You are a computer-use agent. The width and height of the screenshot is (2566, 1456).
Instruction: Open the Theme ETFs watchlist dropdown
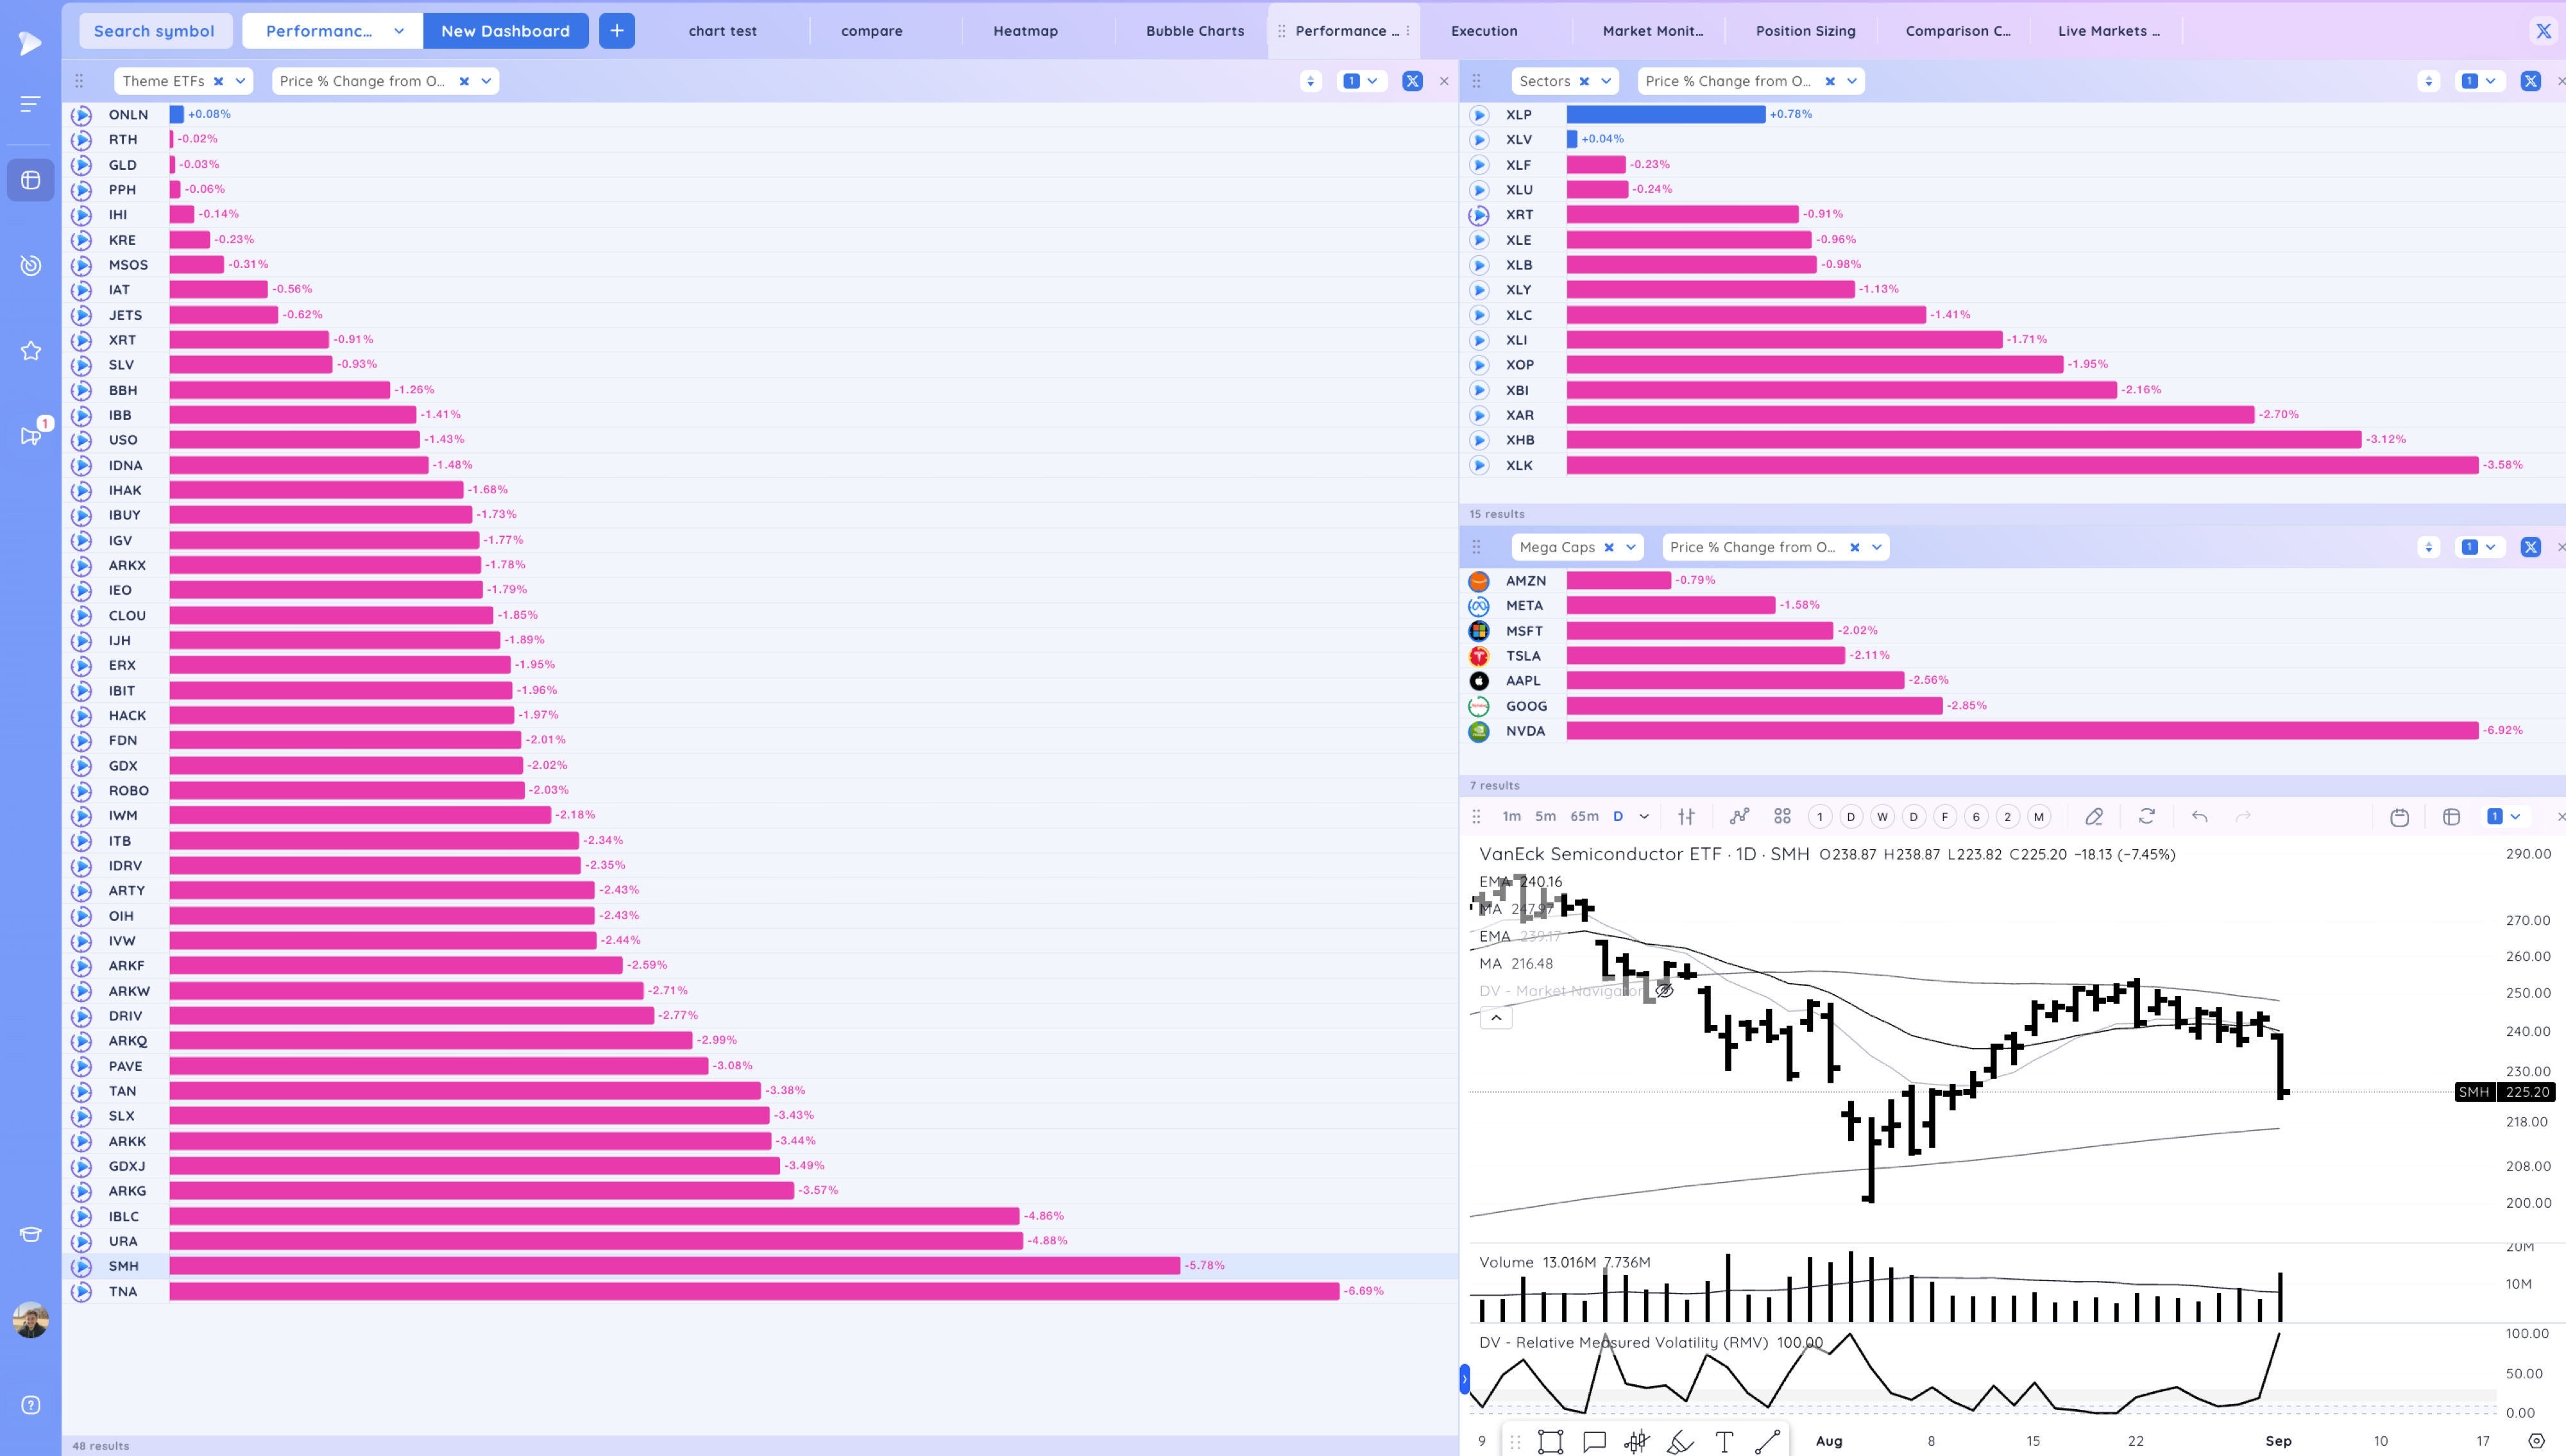point(240,81)
